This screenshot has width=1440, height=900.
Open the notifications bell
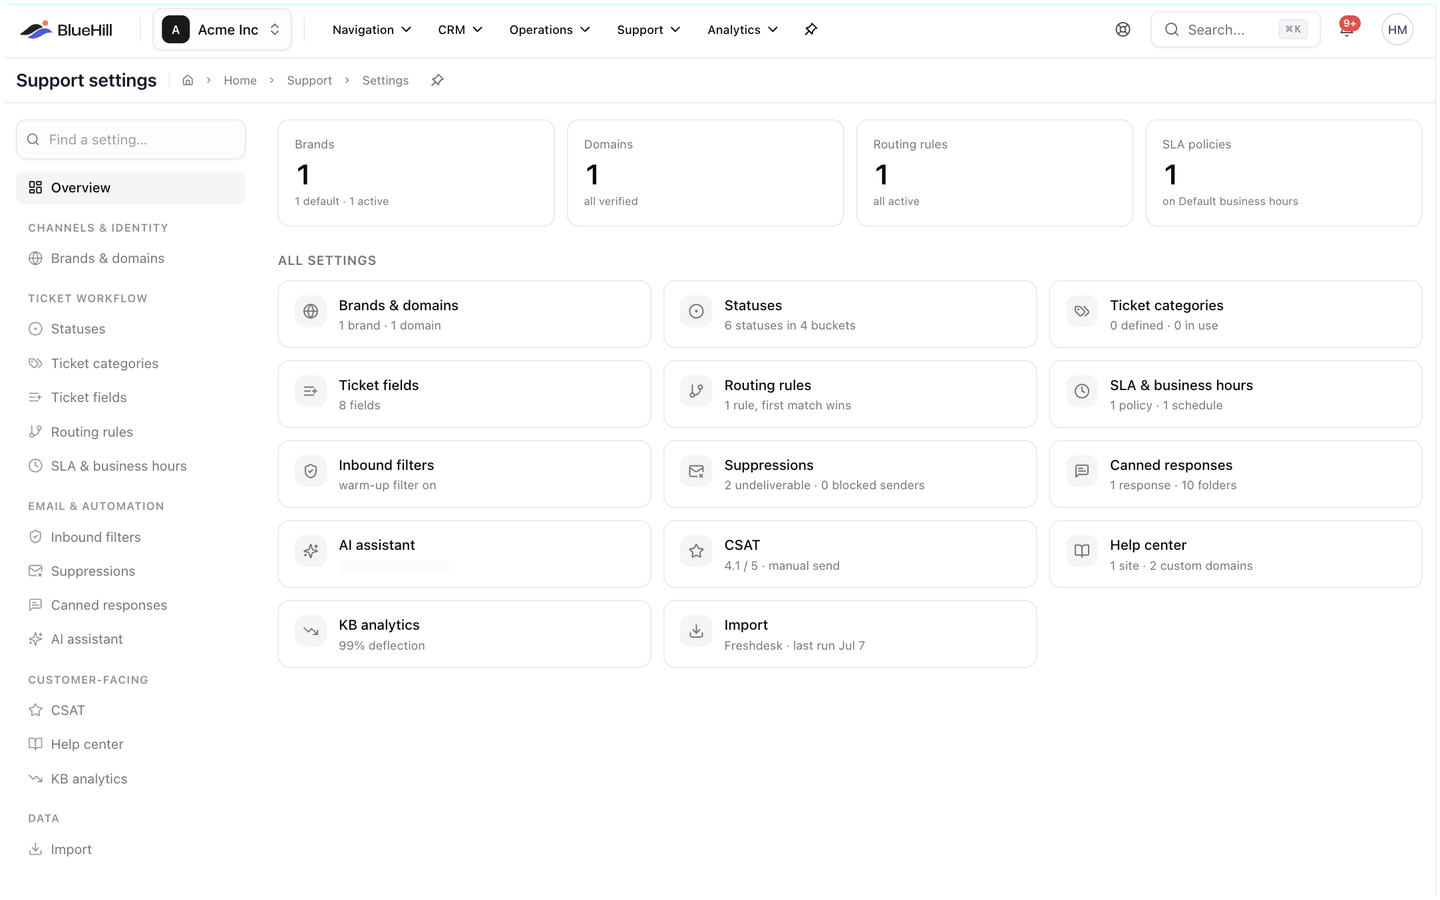1347,30
